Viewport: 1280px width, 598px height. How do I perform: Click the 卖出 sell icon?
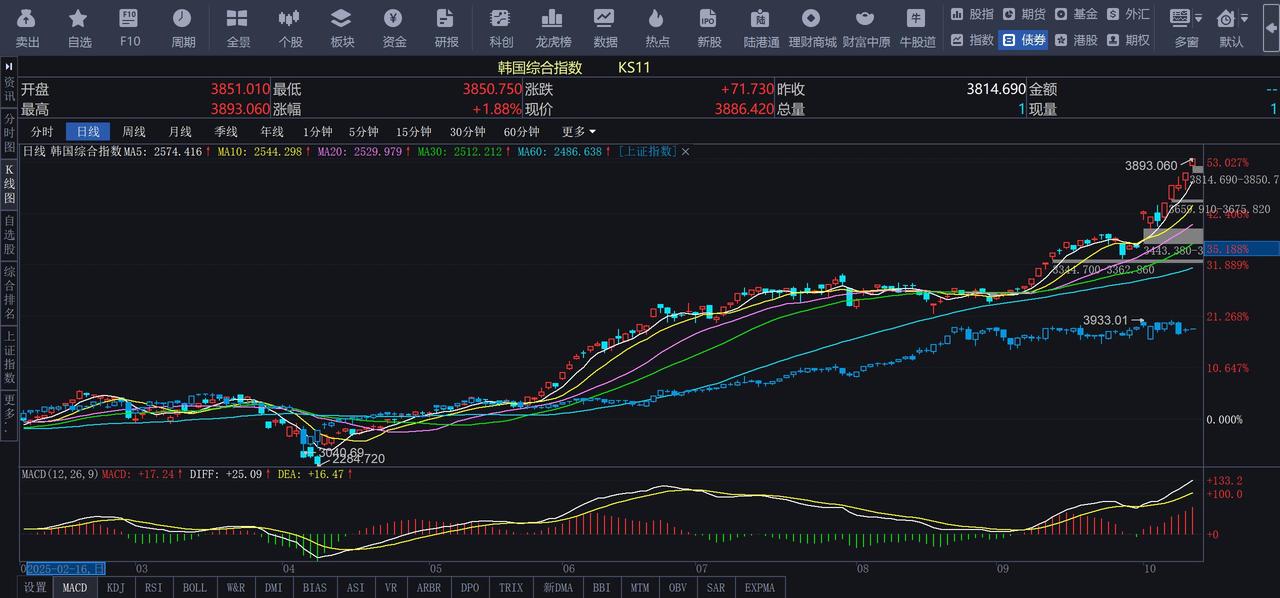click(27, 19)
